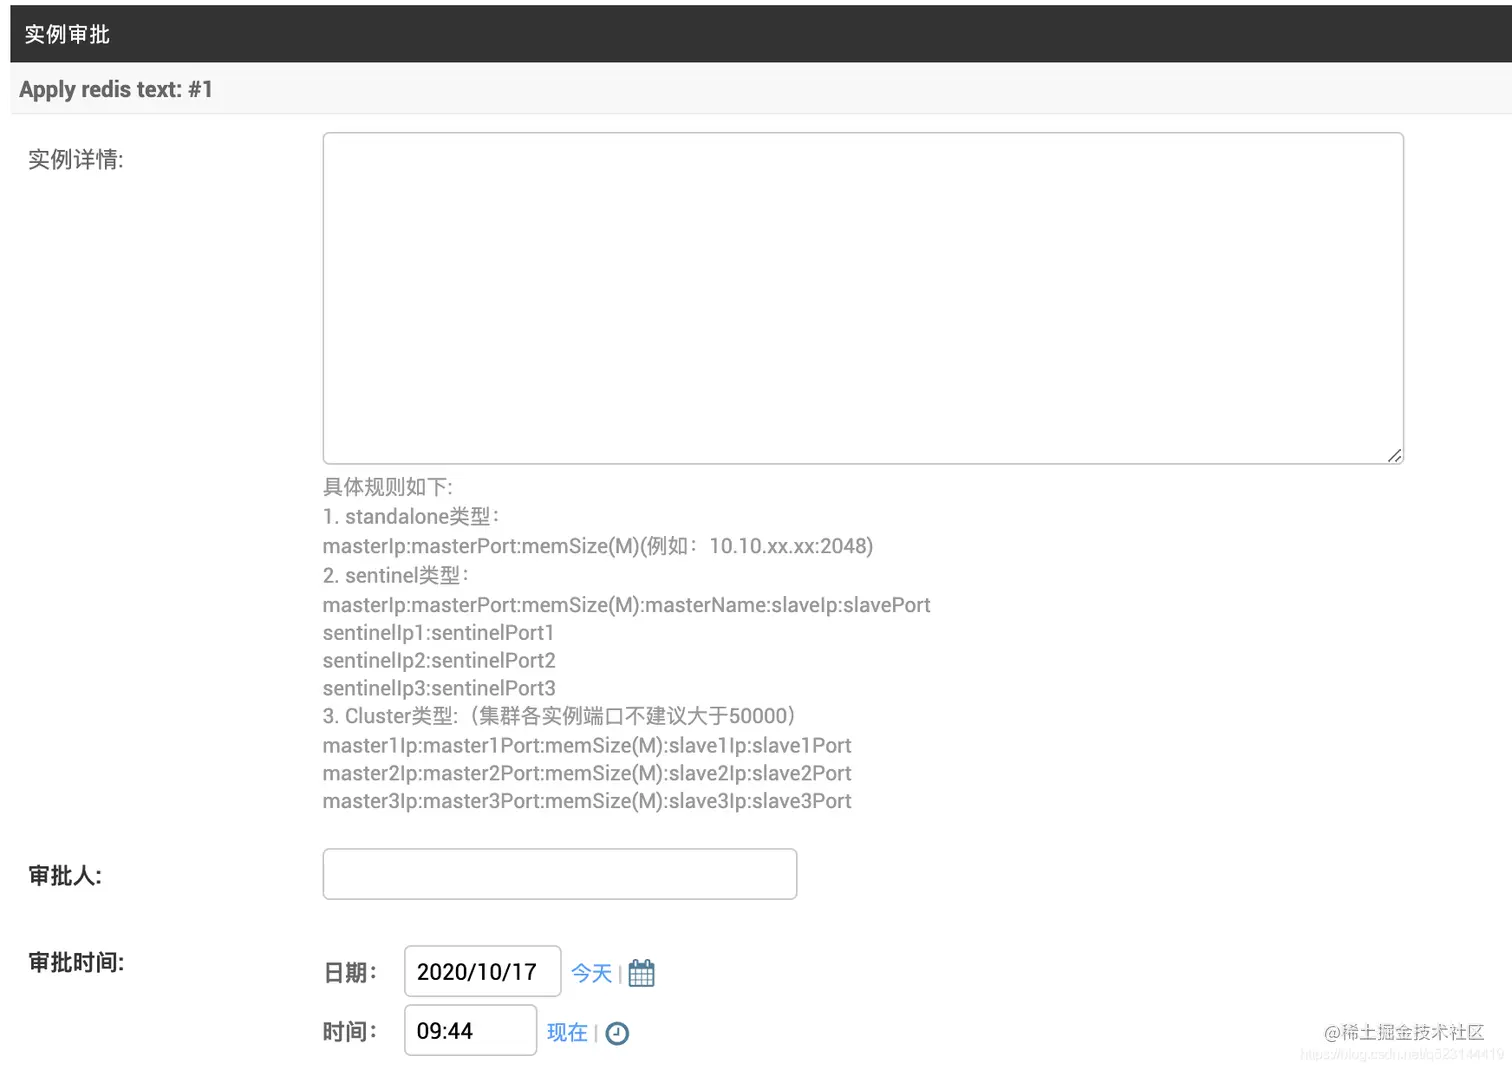Click the Cluster类型 rule description line

557,716
